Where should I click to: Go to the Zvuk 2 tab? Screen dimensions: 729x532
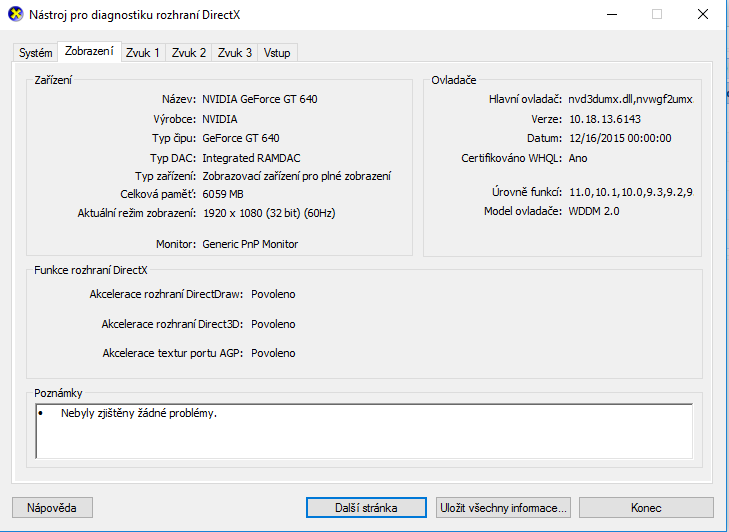pyautogui.click(x=188, y=53)
